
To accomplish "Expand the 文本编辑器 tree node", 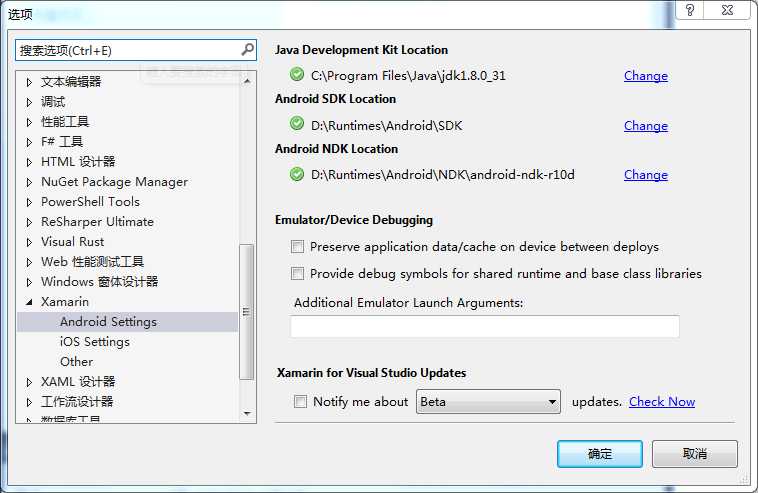I will tap(29, 82).
